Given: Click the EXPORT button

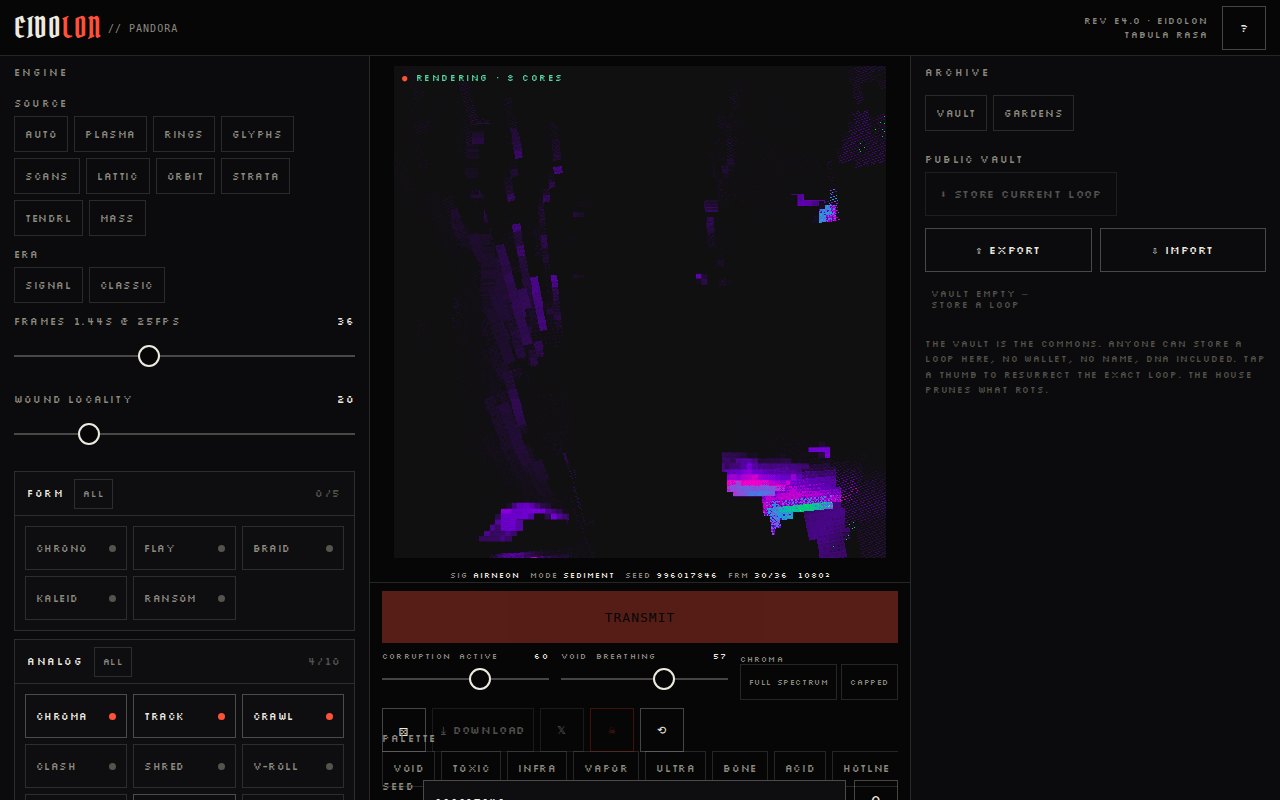Looking at the screenshot, I should [x=1008, y=250].
